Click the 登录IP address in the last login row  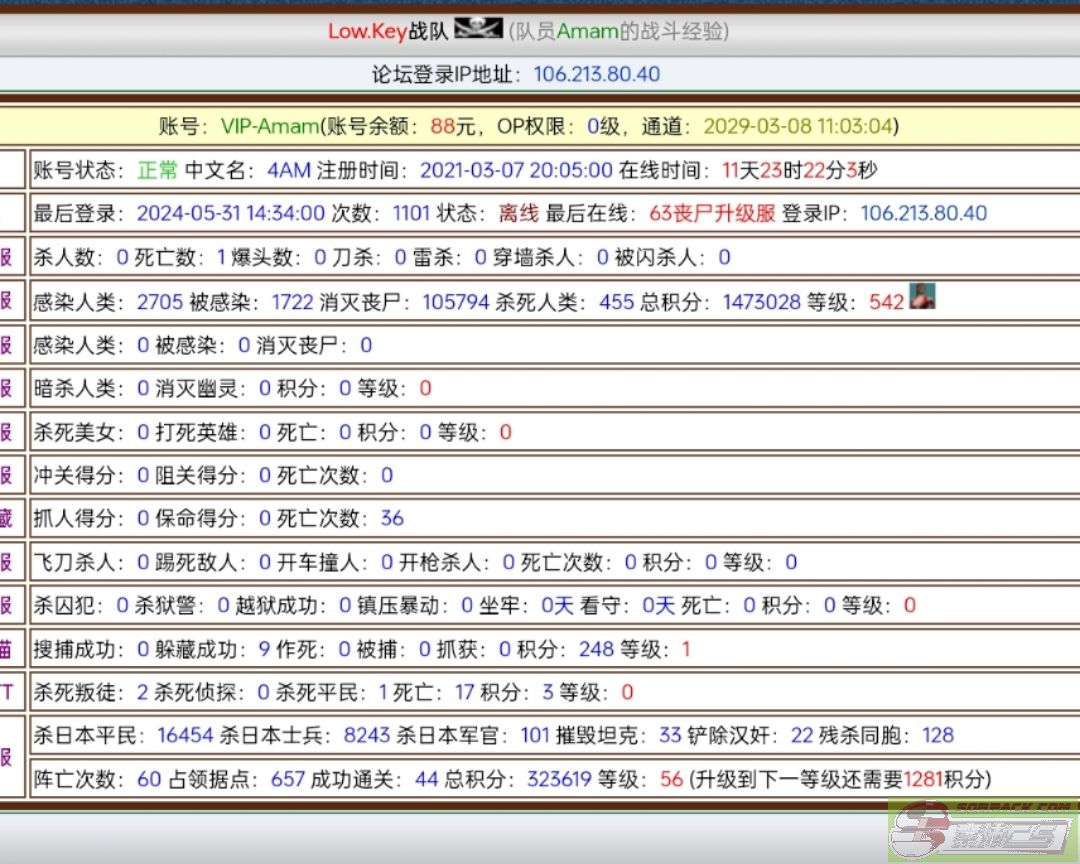[x=922, y=213]
